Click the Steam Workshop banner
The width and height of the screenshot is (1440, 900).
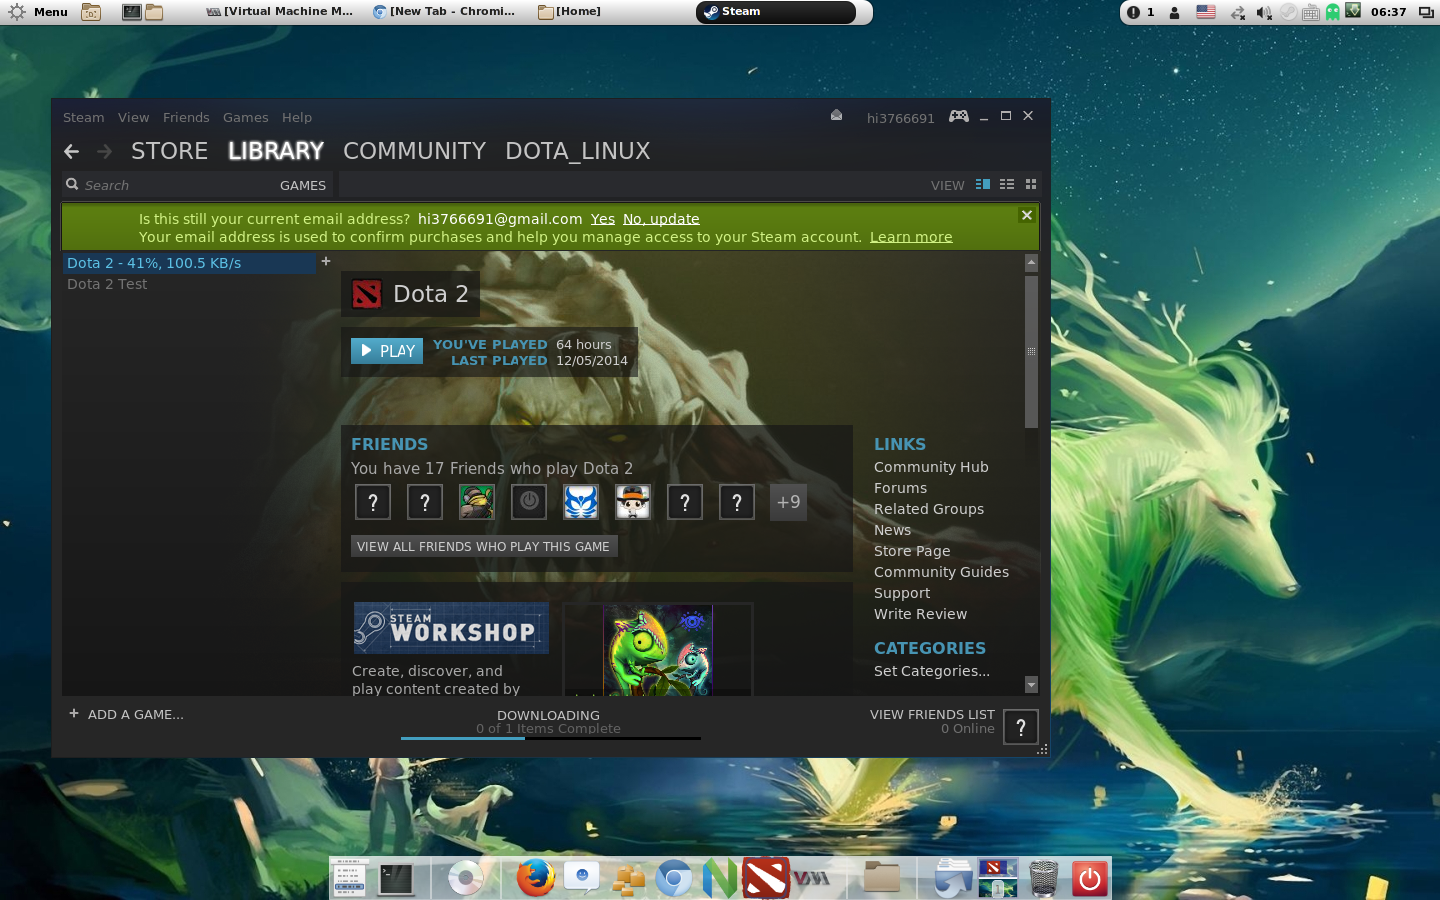tap(451, 628)
